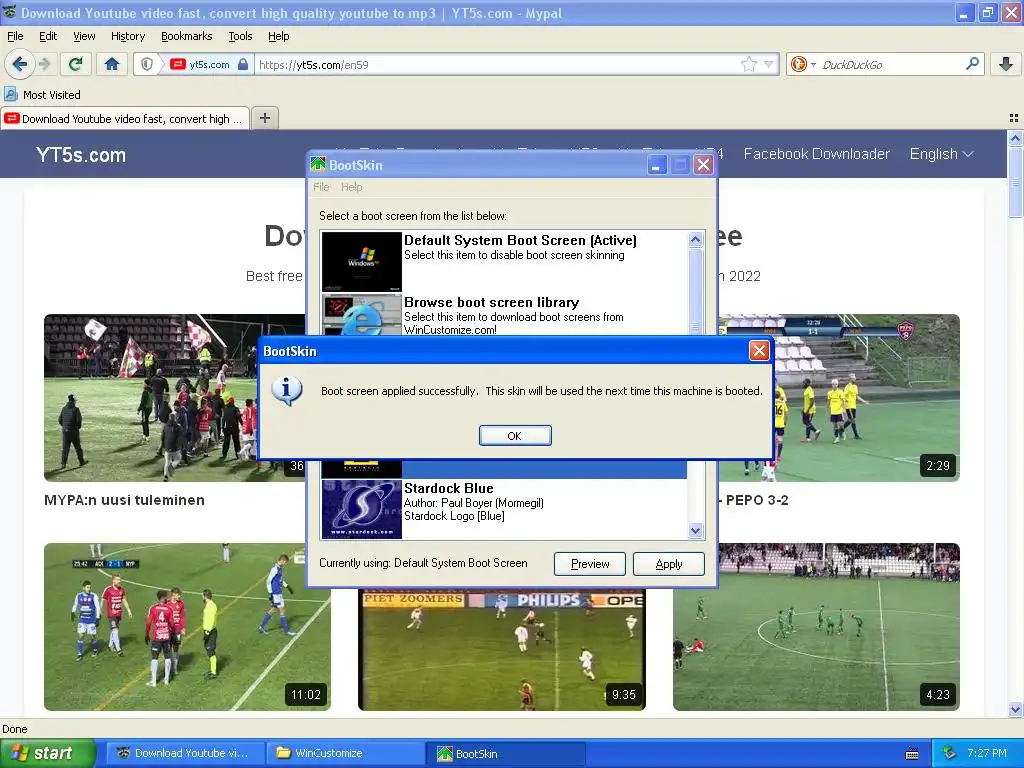Bookmark the page with the star icon
The height and width of the screenshot is (768, 1024).
(748, 64)
